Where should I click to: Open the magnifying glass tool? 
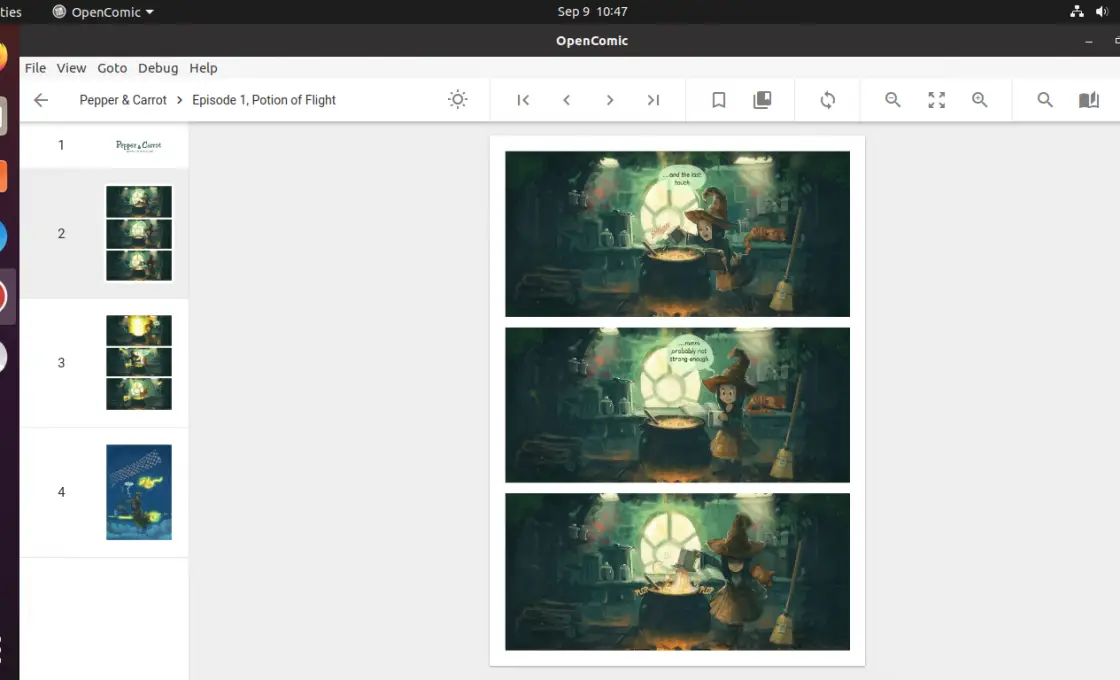point(1045,100)
